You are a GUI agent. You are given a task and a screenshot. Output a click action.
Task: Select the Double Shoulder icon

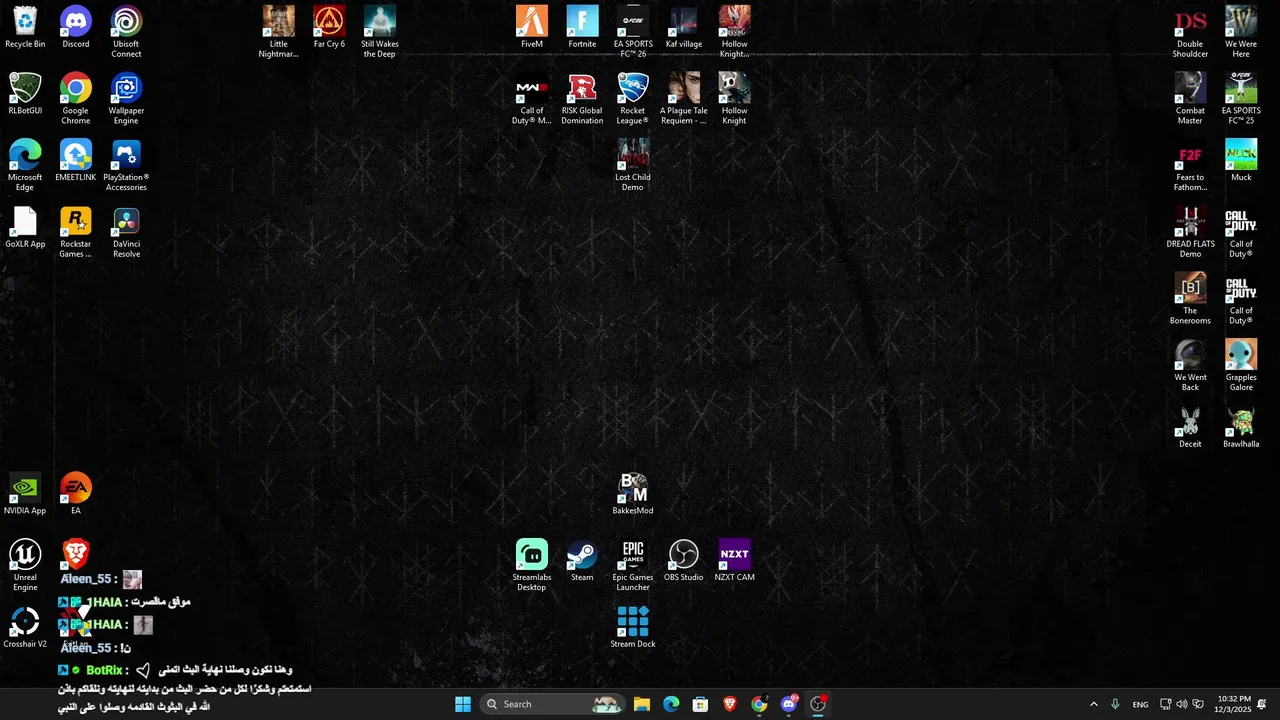tap(1190, 33)
